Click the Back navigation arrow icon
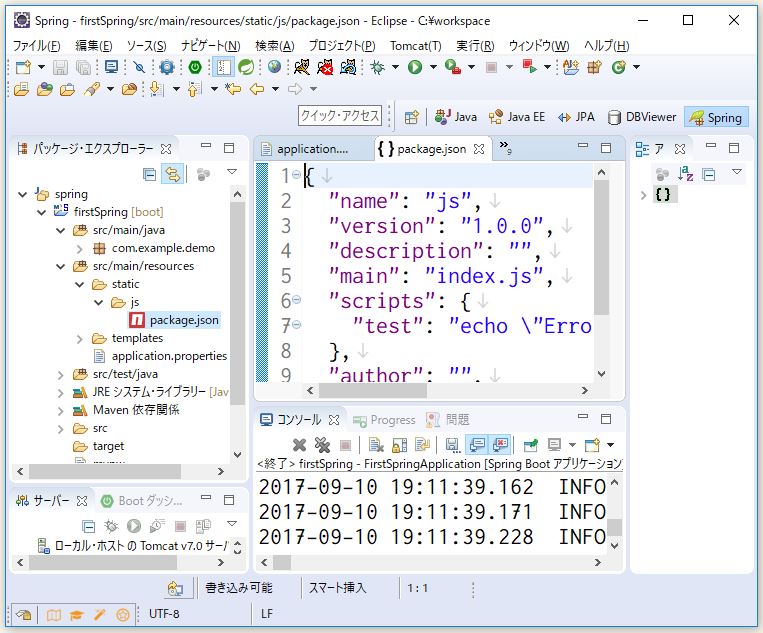 point(256,89)
